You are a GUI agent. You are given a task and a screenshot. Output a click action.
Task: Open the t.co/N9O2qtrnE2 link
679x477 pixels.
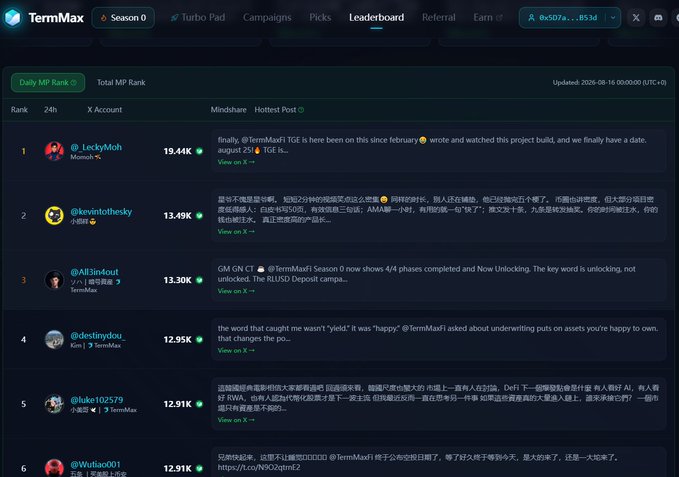tap(259, 467)
